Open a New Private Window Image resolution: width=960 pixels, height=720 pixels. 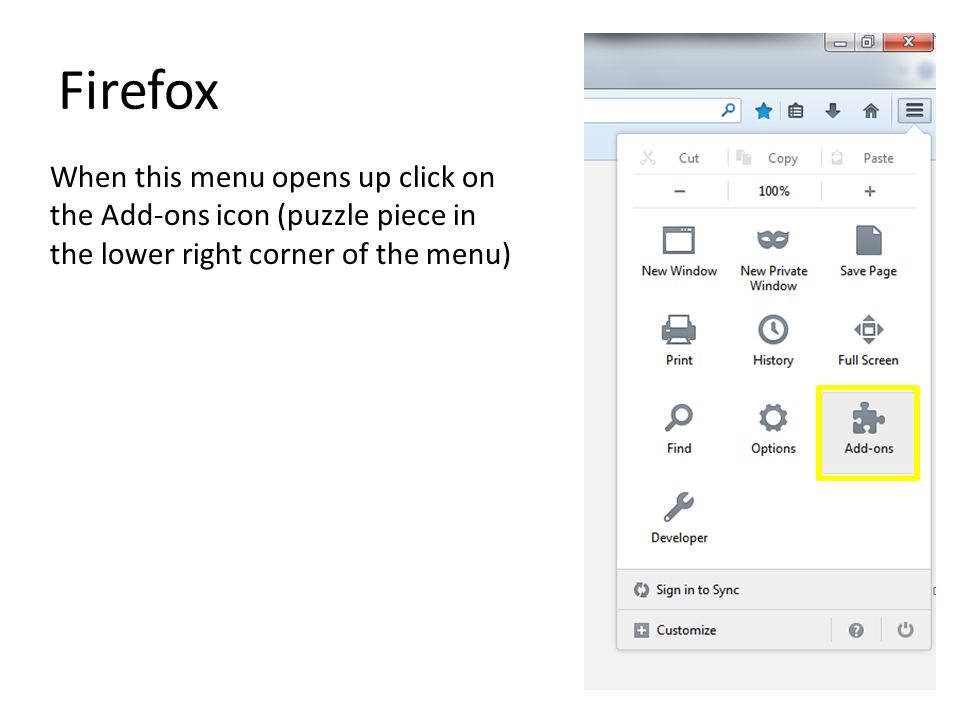tap(773, 259)
